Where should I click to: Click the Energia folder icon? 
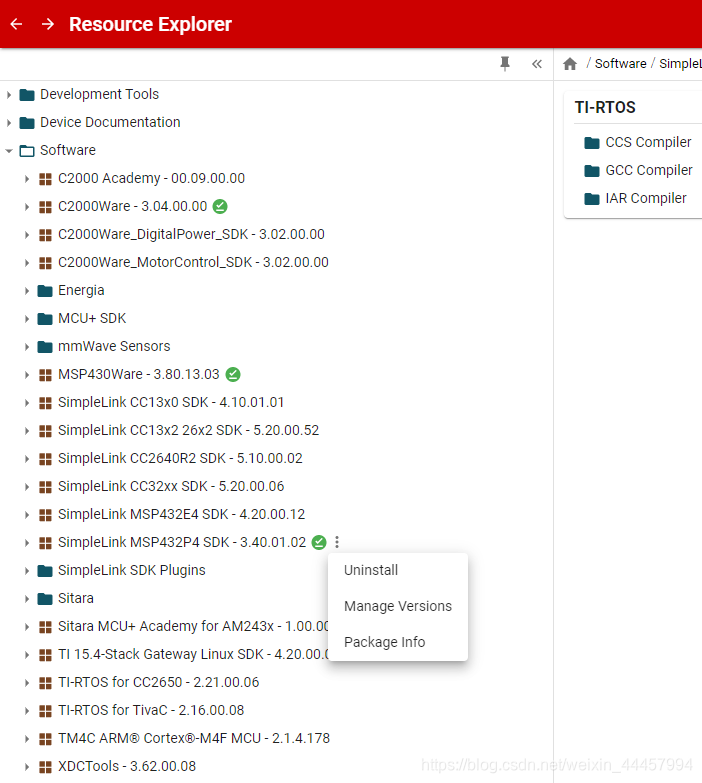45,291
